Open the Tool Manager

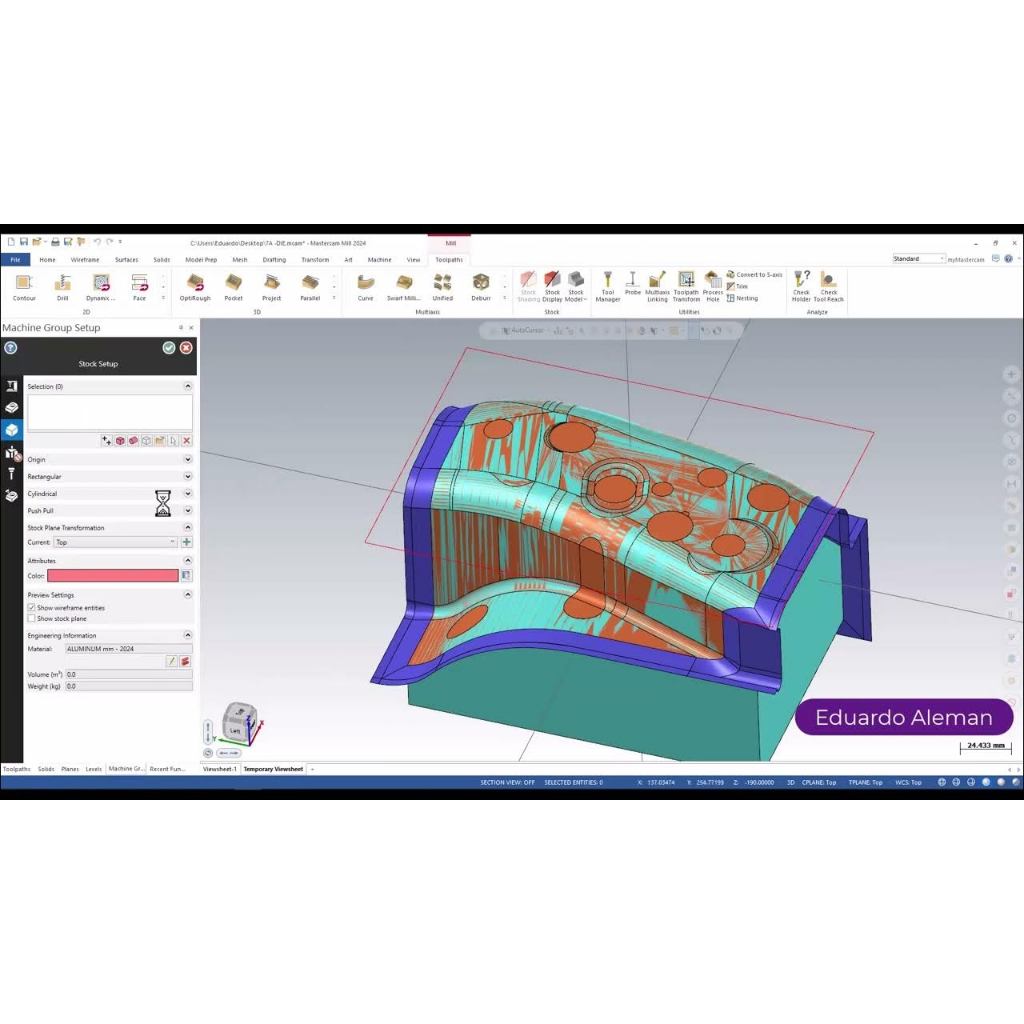point(607,287)
